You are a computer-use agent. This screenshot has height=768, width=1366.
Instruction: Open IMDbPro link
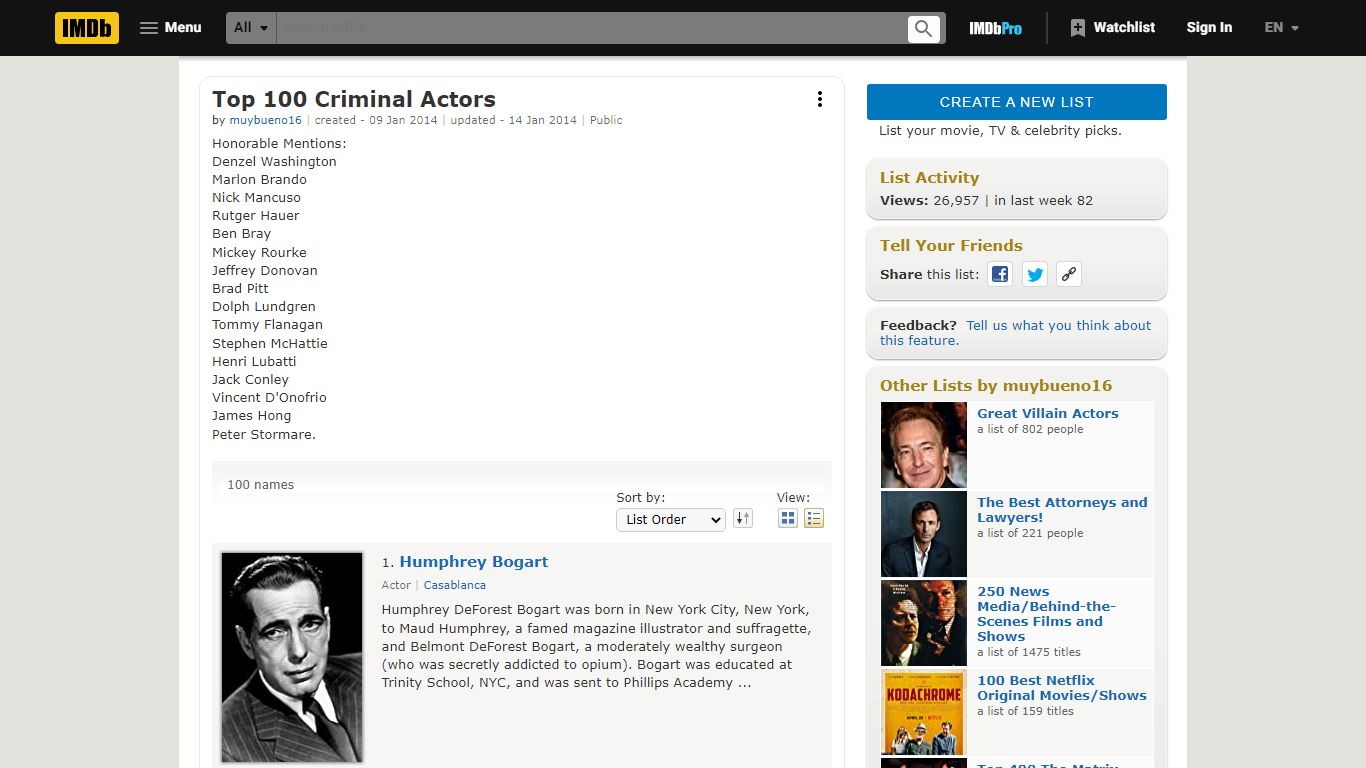pyautogui.click(x=995, y=28)
